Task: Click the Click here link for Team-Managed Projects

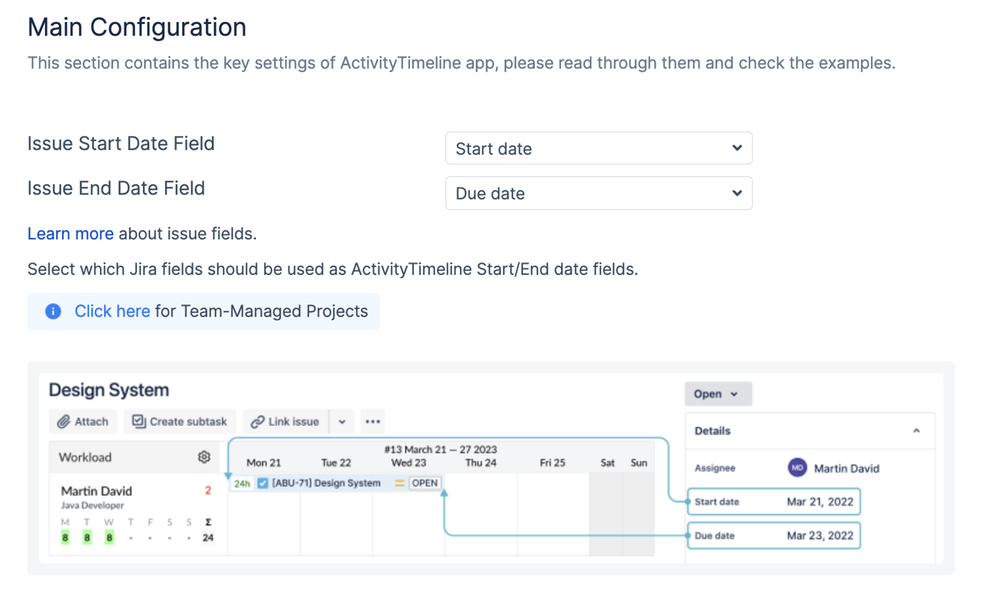Action: coord(112,311)
